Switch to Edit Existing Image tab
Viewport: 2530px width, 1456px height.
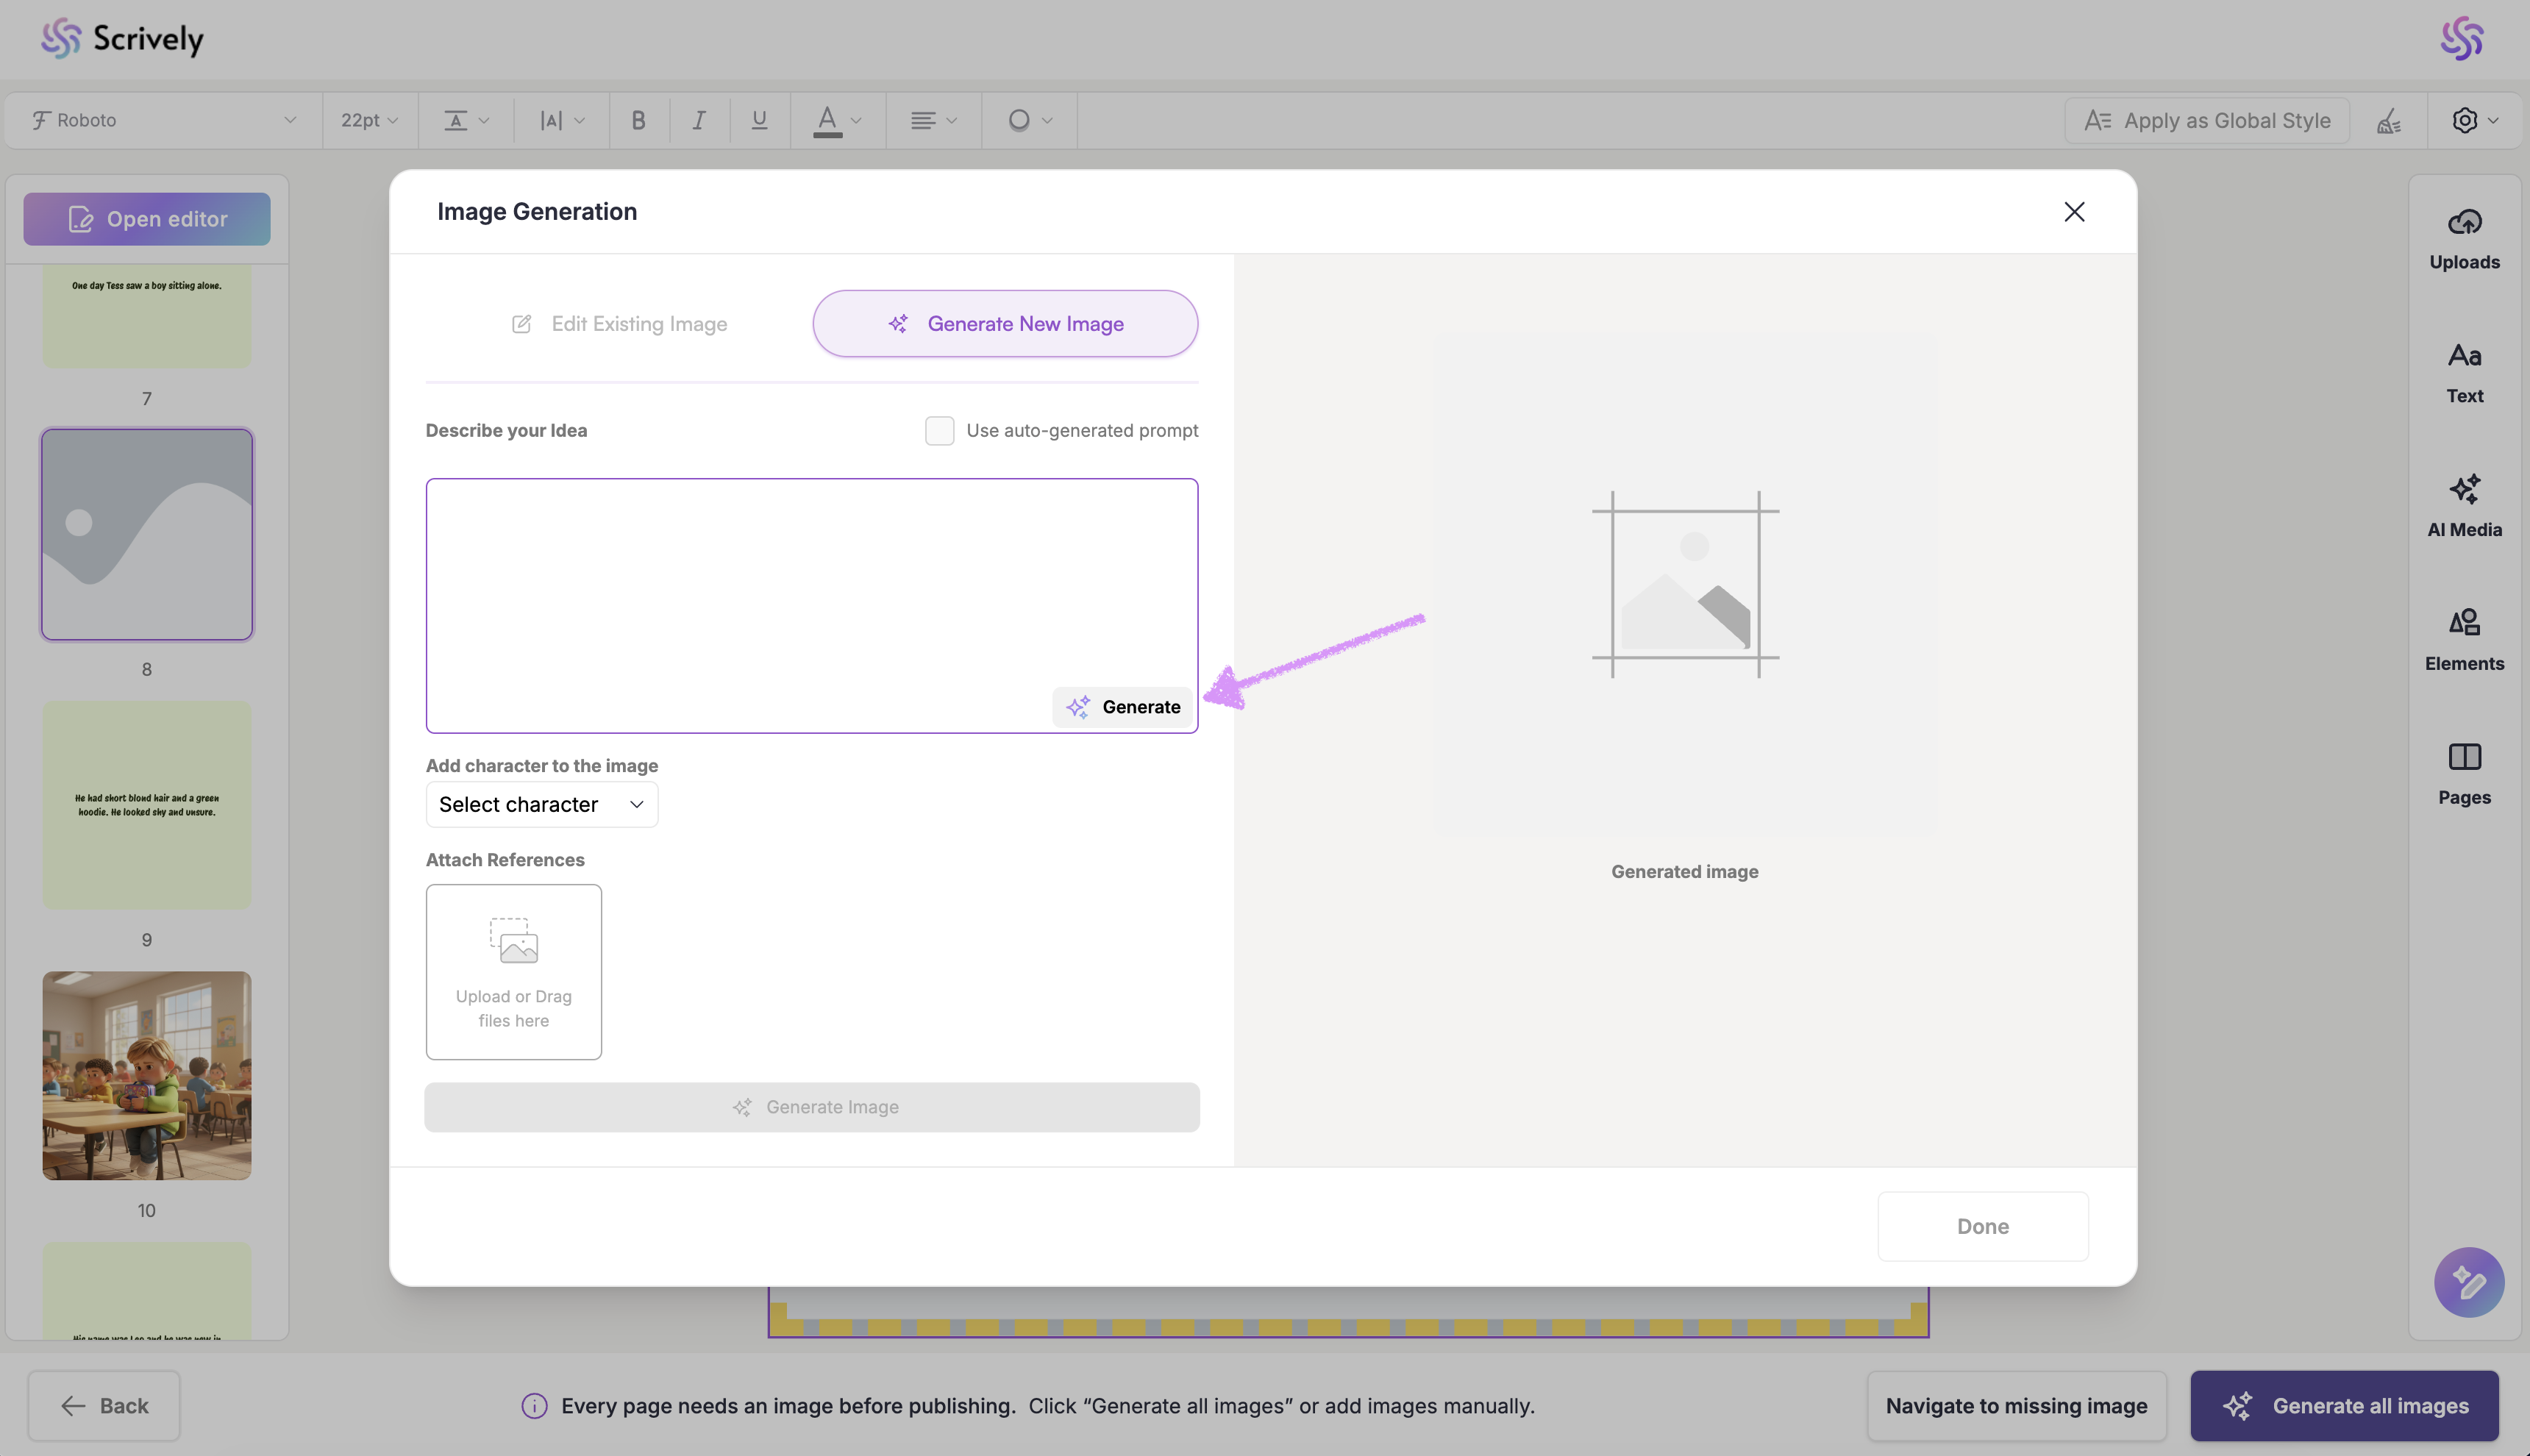[619, 324]
